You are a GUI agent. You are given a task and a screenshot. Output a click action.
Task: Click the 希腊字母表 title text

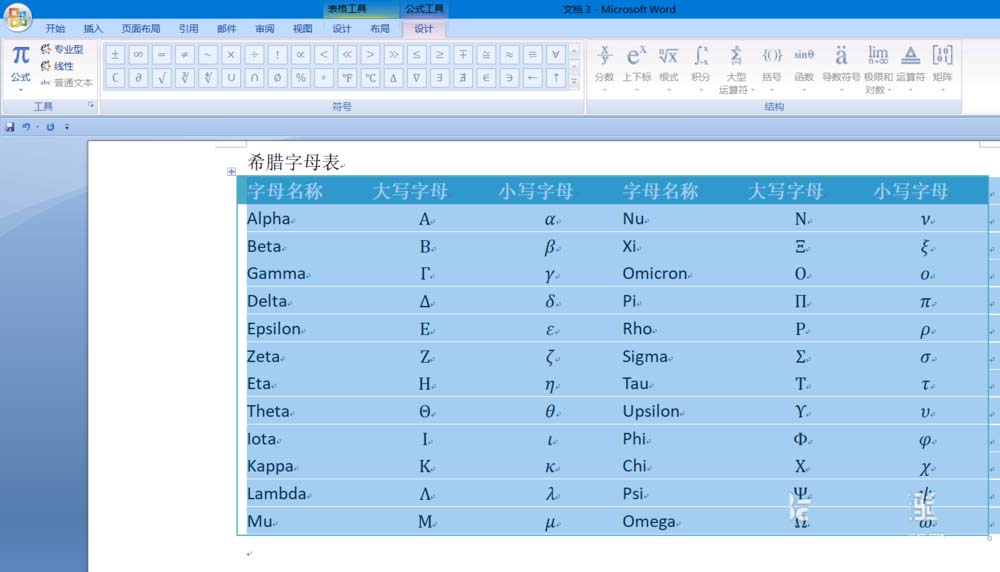[293, 162]
